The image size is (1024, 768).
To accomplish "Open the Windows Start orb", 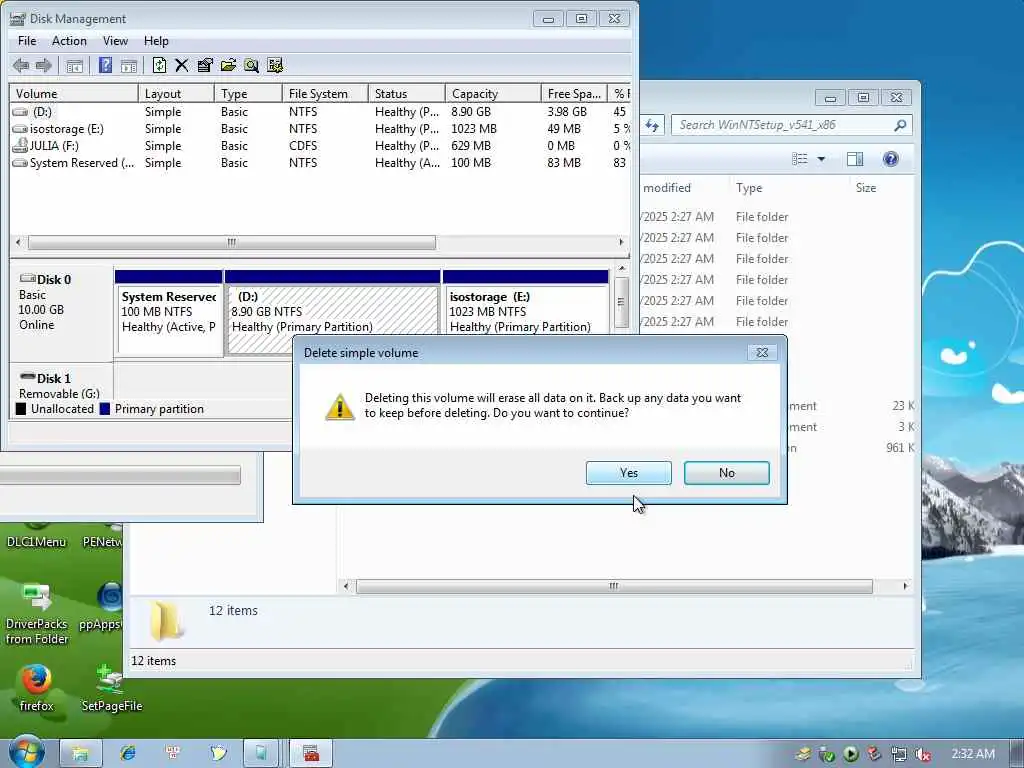I will (x=27, y=752).
